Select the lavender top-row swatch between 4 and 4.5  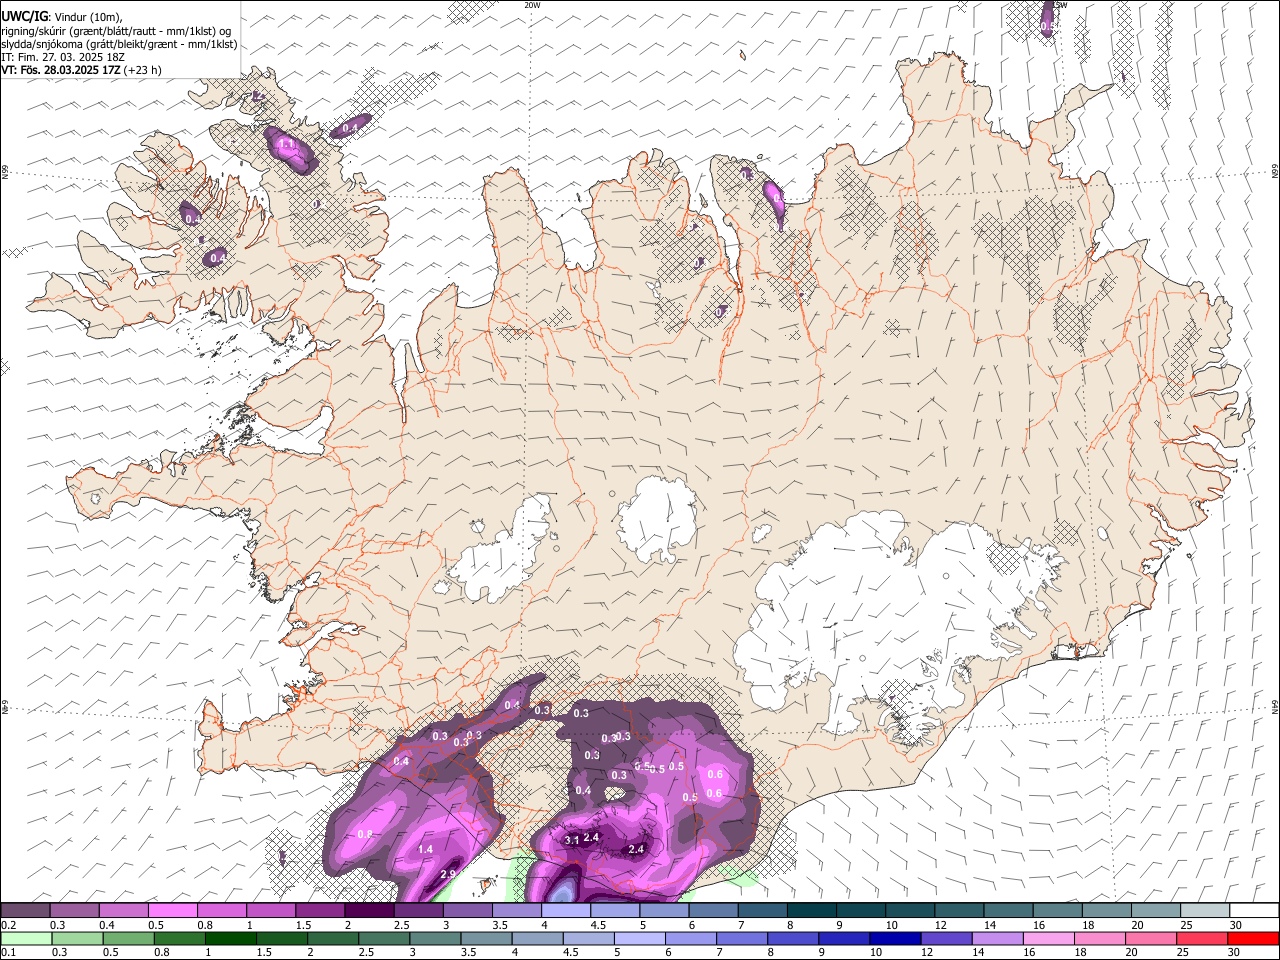[566, 910]
